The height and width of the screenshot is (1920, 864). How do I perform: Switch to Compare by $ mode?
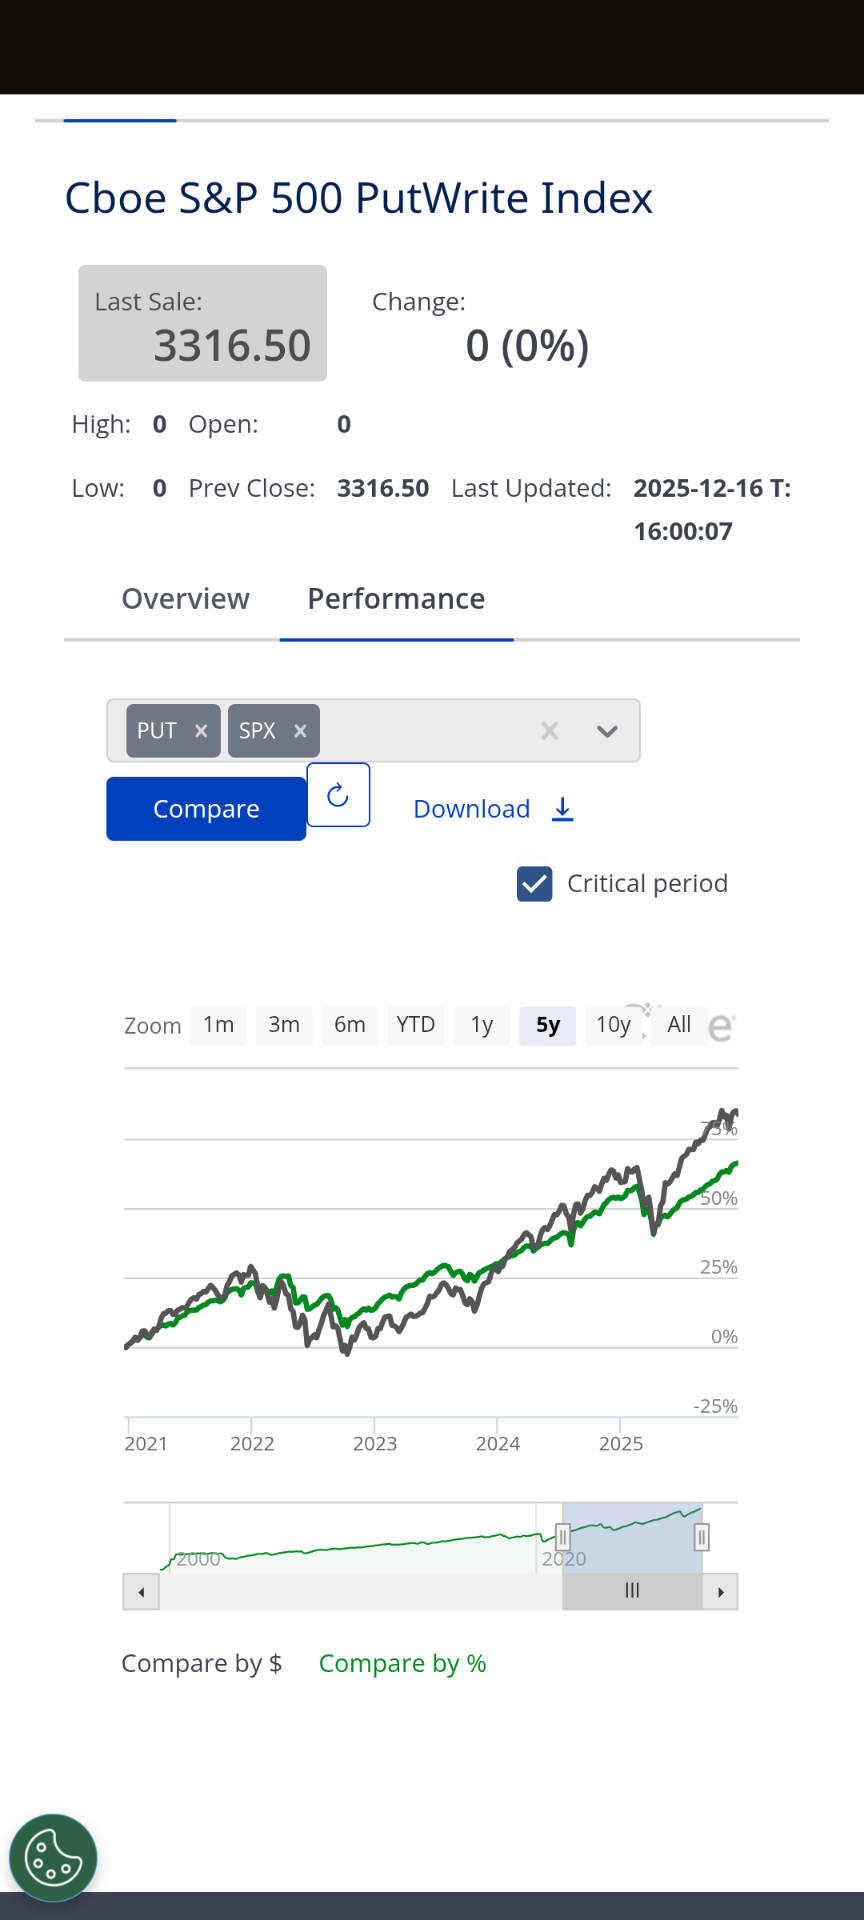coord(202,1663)
